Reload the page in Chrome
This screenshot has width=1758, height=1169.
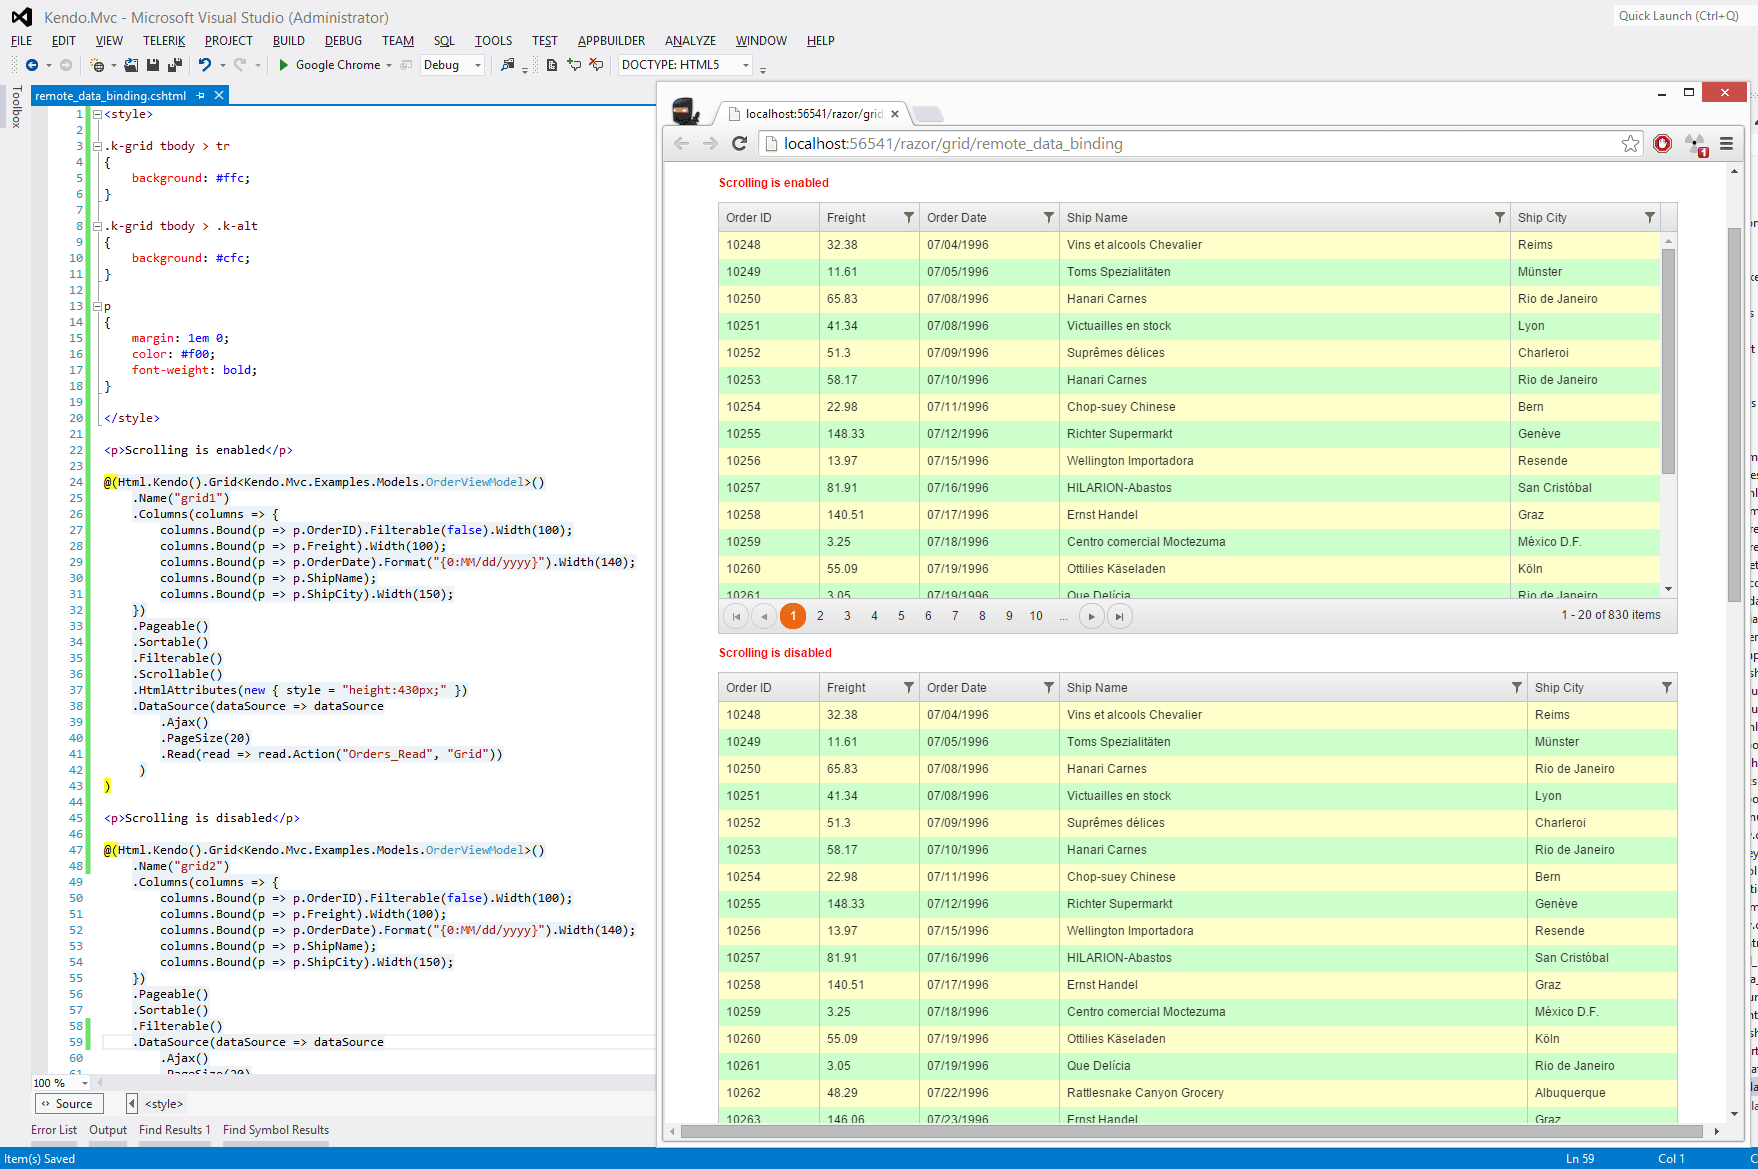click(739, 143)
